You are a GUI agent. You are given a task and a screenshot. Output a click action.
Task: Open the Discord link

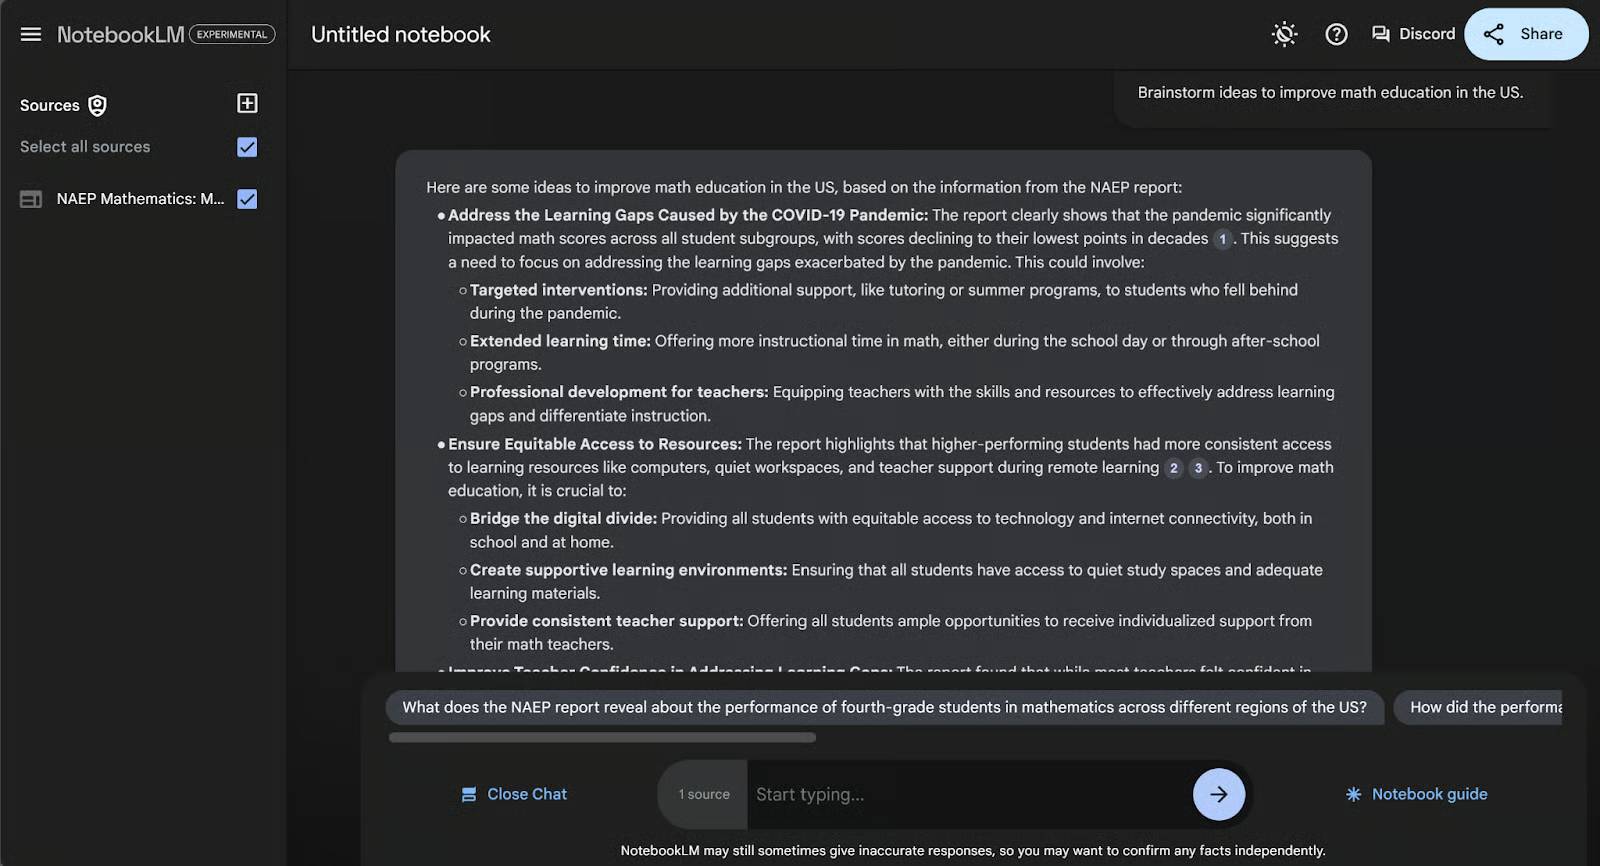pos(1413,34)
